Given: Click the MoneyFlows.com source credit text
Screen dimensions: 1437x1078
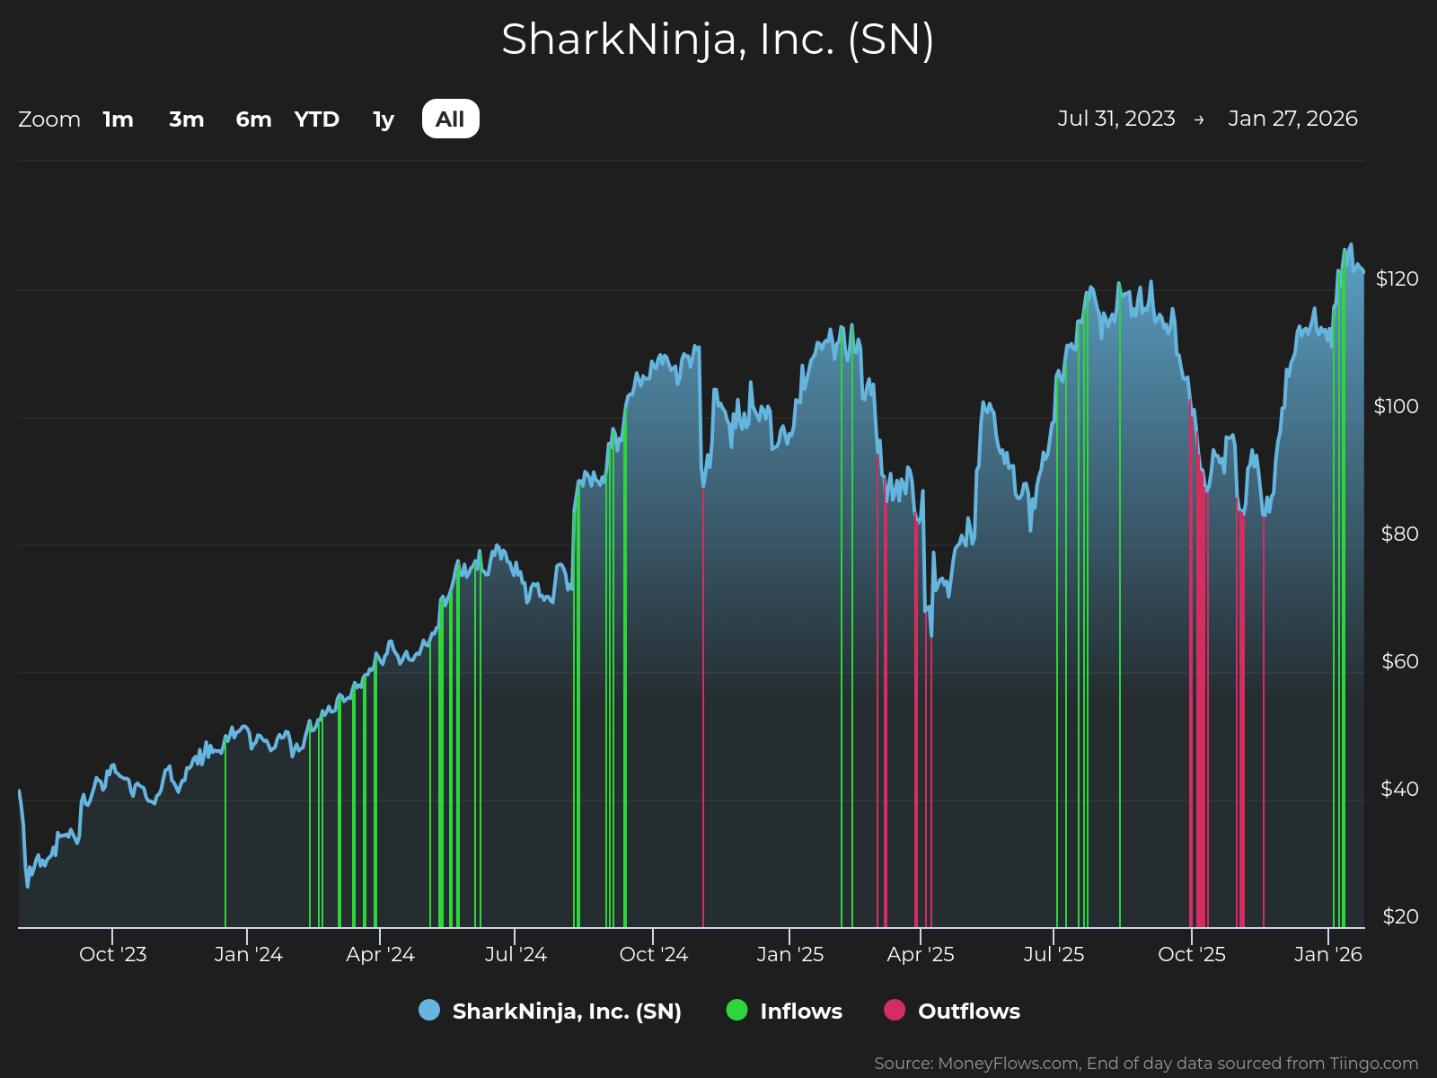Looking at the screenshot, I should (1146, 1063).
